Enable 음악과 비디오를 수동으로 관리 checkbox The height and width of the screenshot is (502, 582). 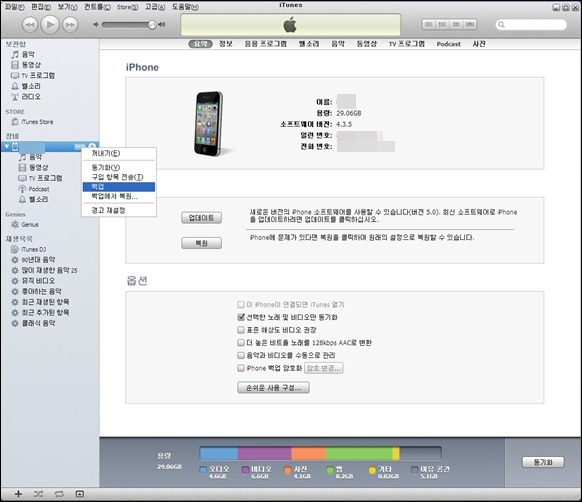(x=241, y=355)
